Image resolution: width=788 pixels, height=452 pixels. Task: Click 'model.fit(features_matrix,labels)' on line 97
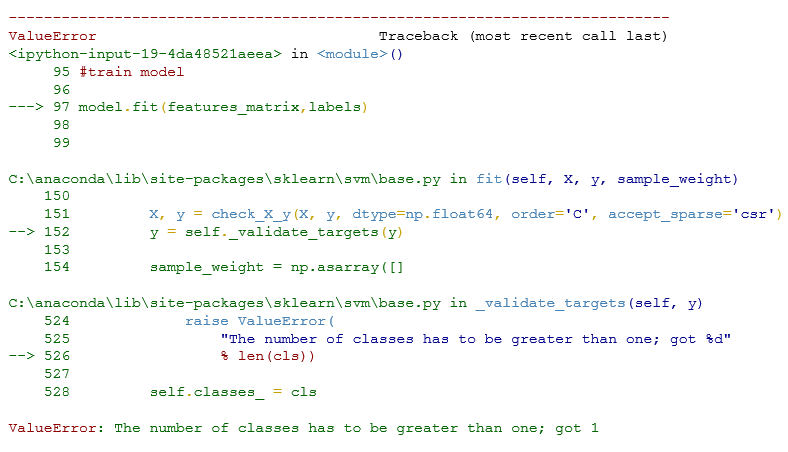click(223, 107)
